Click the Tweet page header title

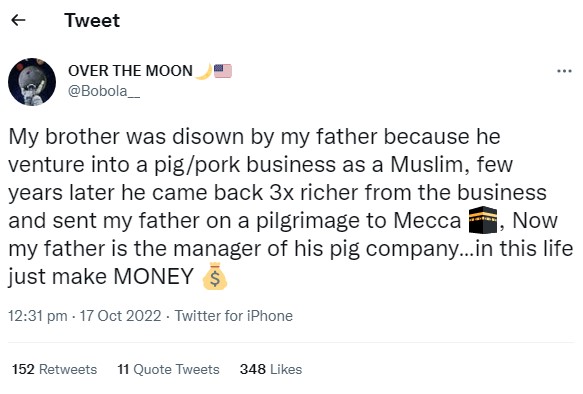(x=92, y=20)
